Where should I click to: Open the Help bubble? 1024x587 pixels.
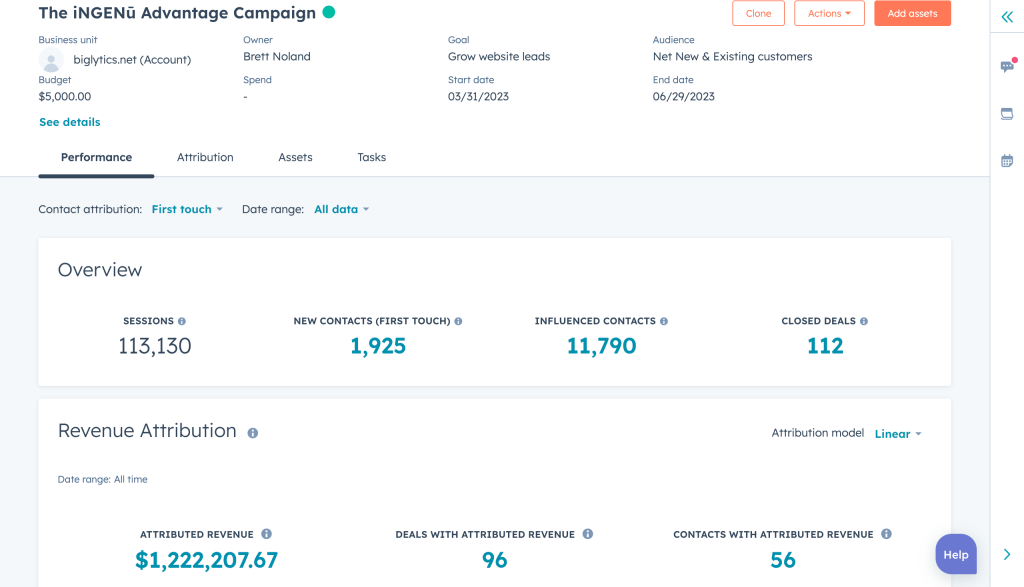click(955, 553)
